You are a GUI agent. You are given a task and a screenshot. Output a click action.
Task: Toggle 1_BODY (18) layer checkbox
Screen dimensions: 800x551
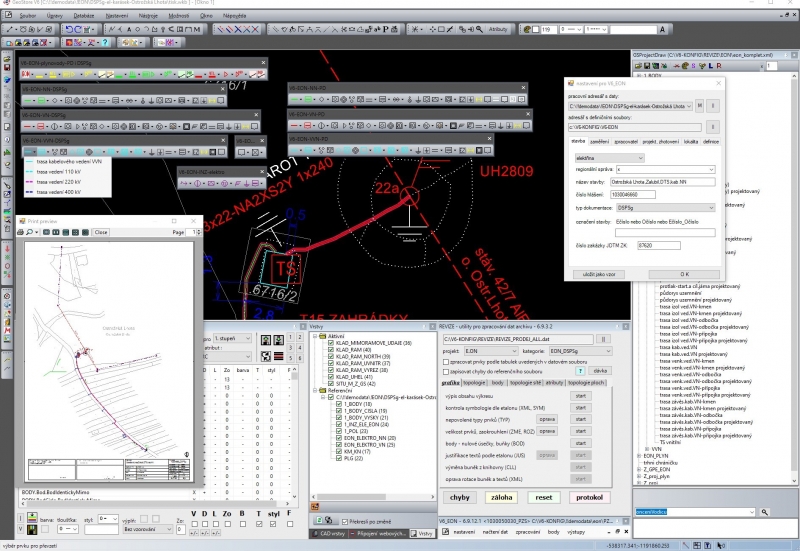coord(339,404)
